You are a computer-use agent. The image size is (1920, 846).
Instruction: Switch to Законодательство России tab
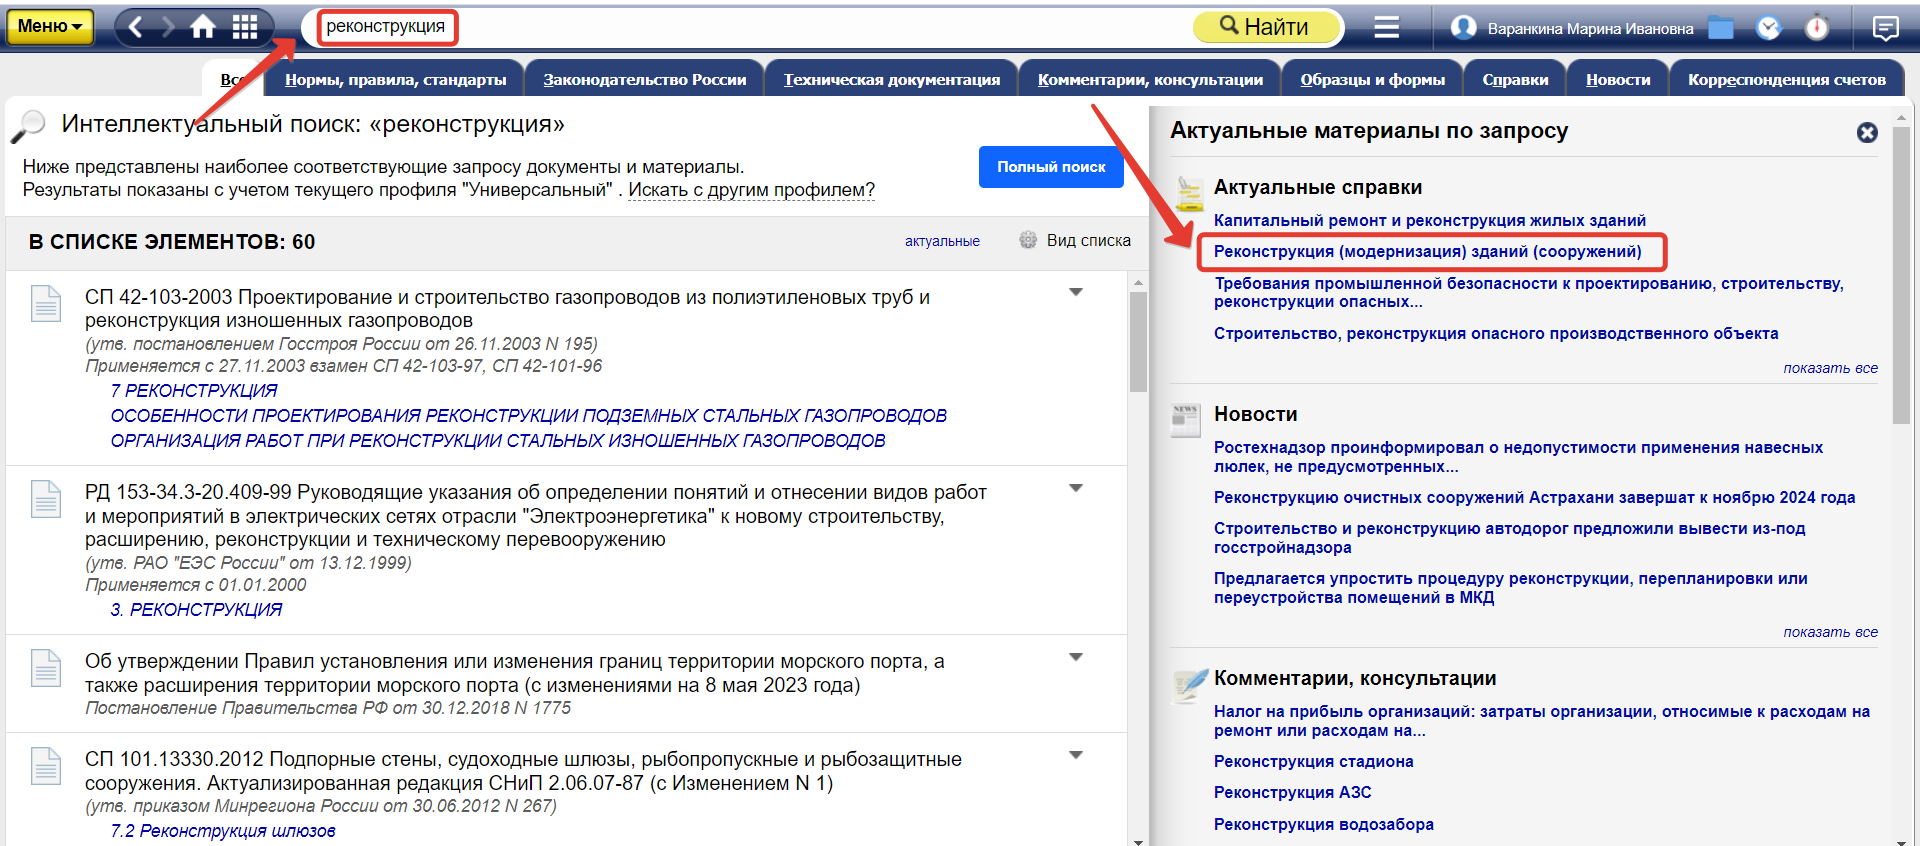coord(645,80)
